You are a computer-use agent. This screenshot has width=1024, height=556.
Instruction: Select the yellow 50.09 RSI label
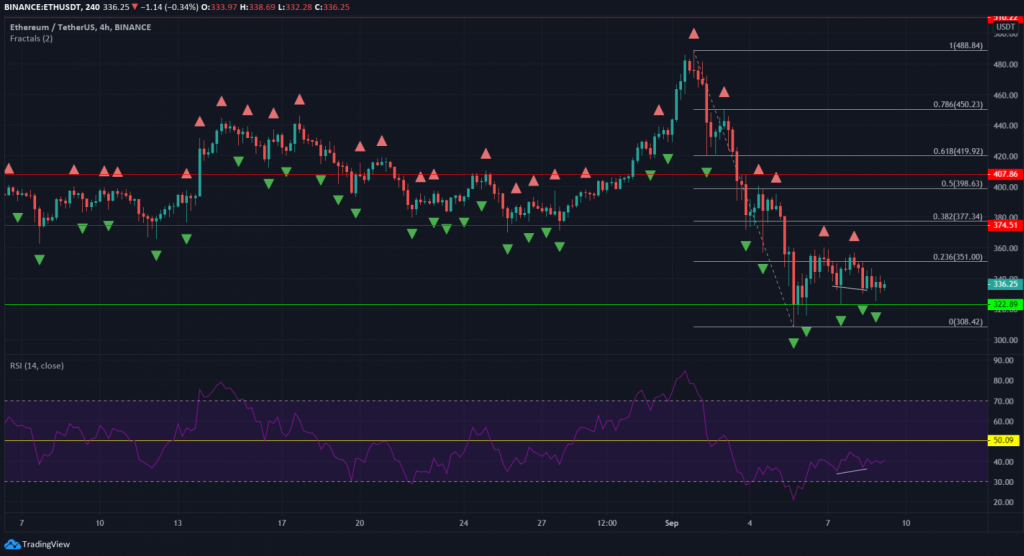(x=1003, y=440)
